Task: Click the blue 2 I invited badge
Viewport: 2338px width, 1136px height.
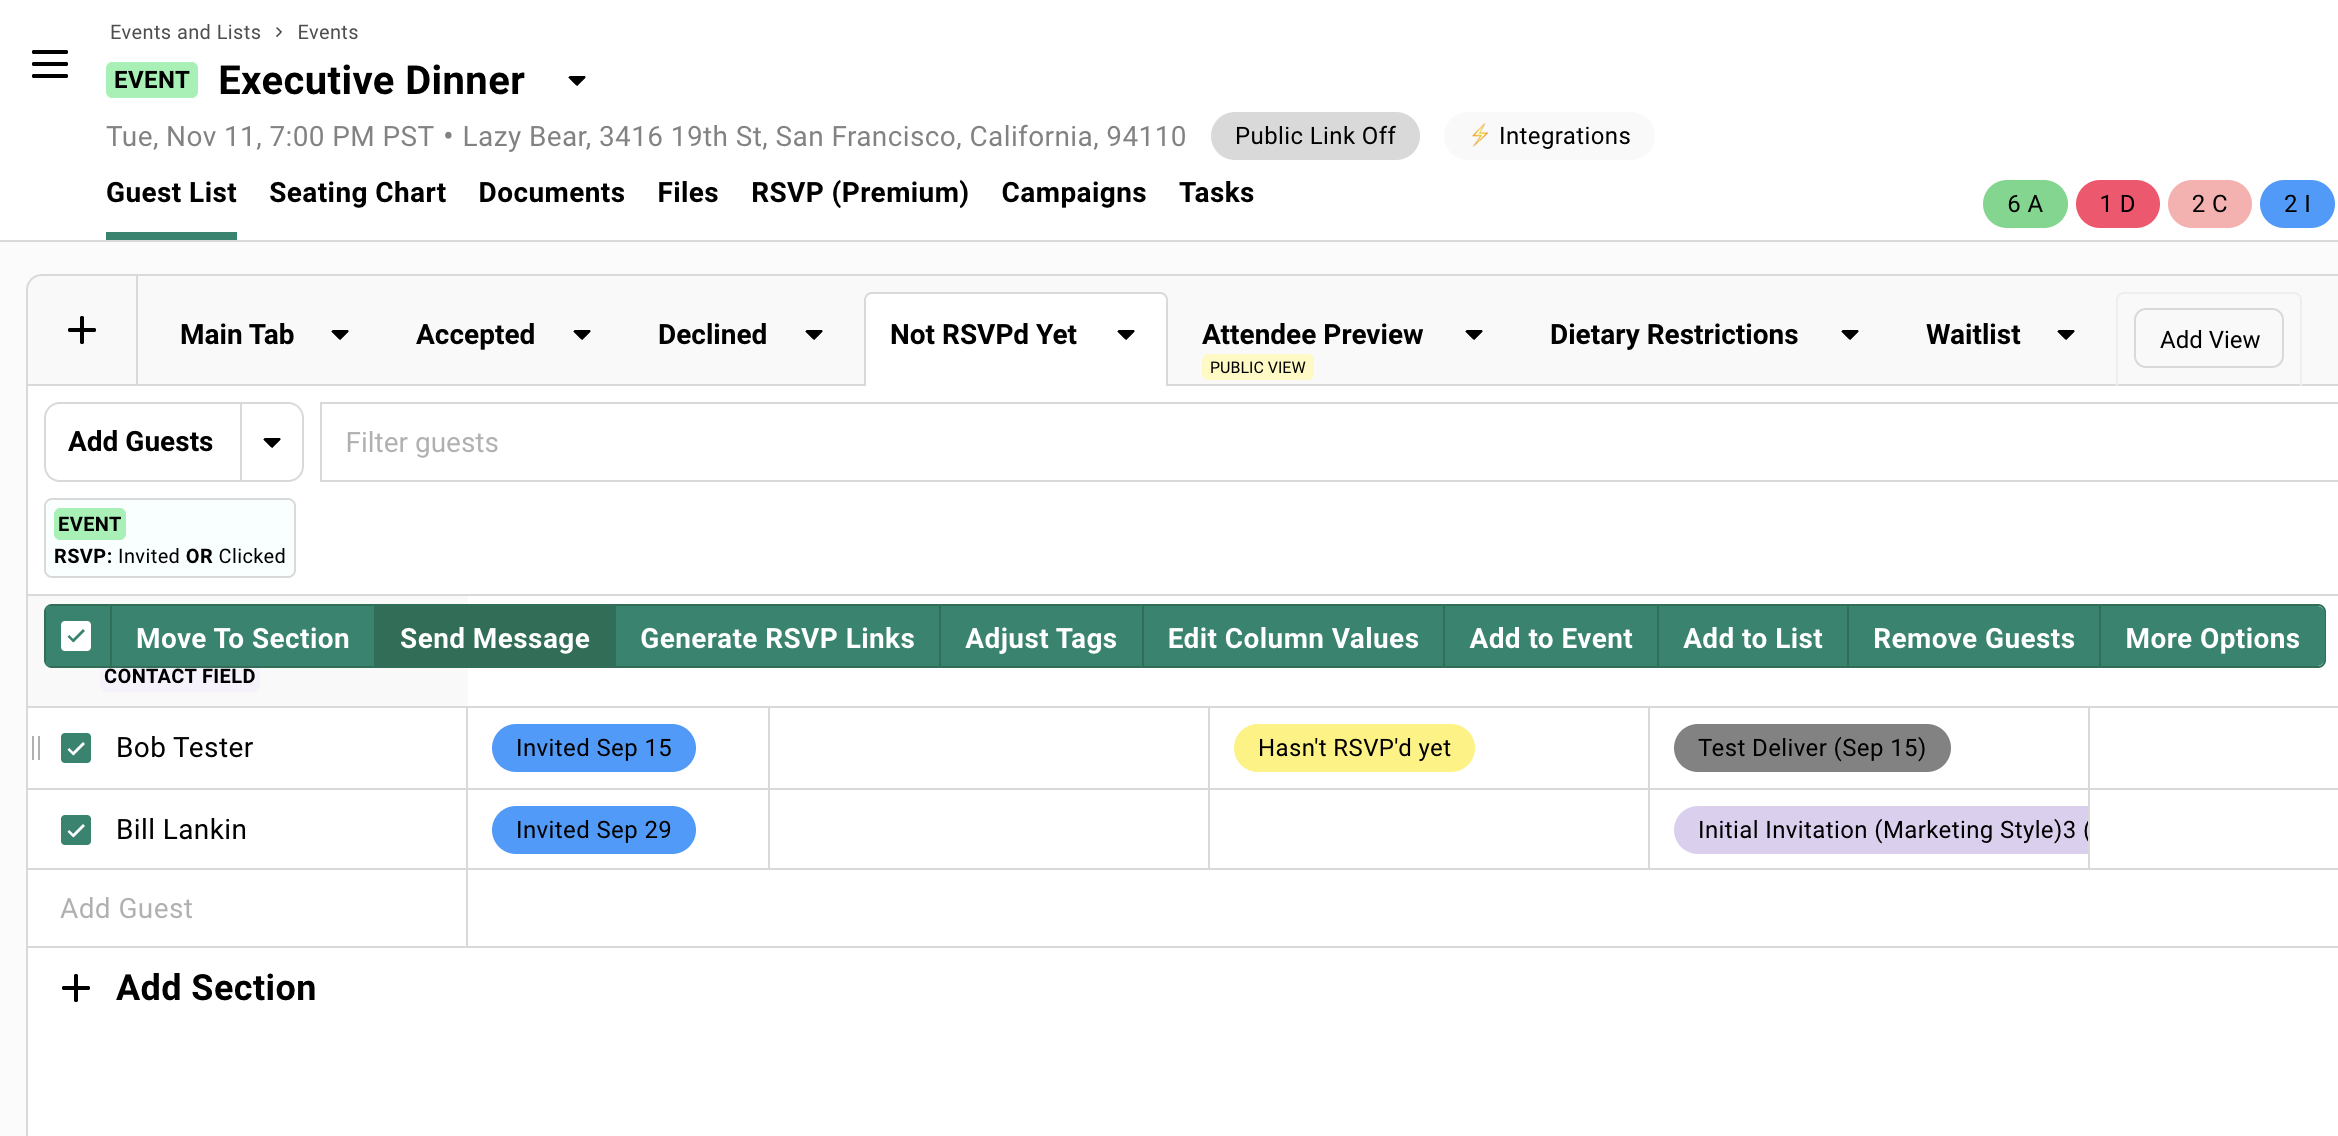Action: [x=2296, y=204]
